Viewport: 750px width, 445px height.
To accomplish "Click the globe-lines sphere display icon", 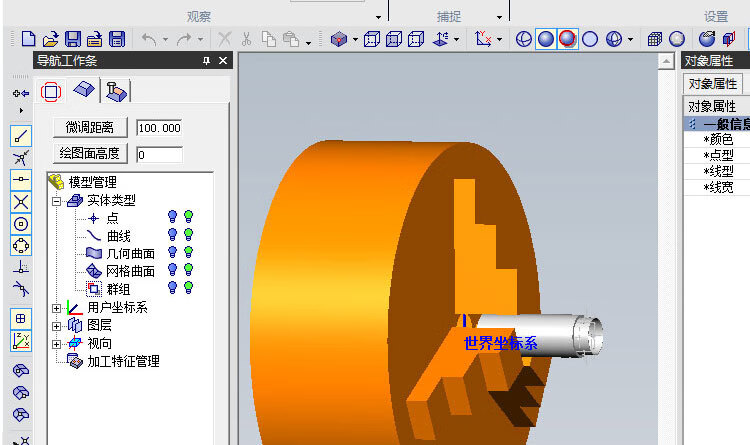I will point(614,39).
